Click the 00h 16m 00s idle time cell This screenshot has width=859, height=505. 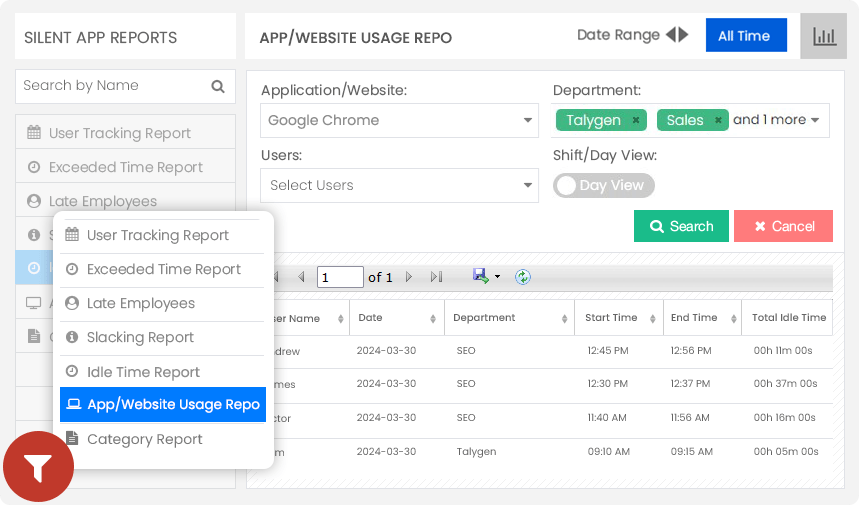784,418
